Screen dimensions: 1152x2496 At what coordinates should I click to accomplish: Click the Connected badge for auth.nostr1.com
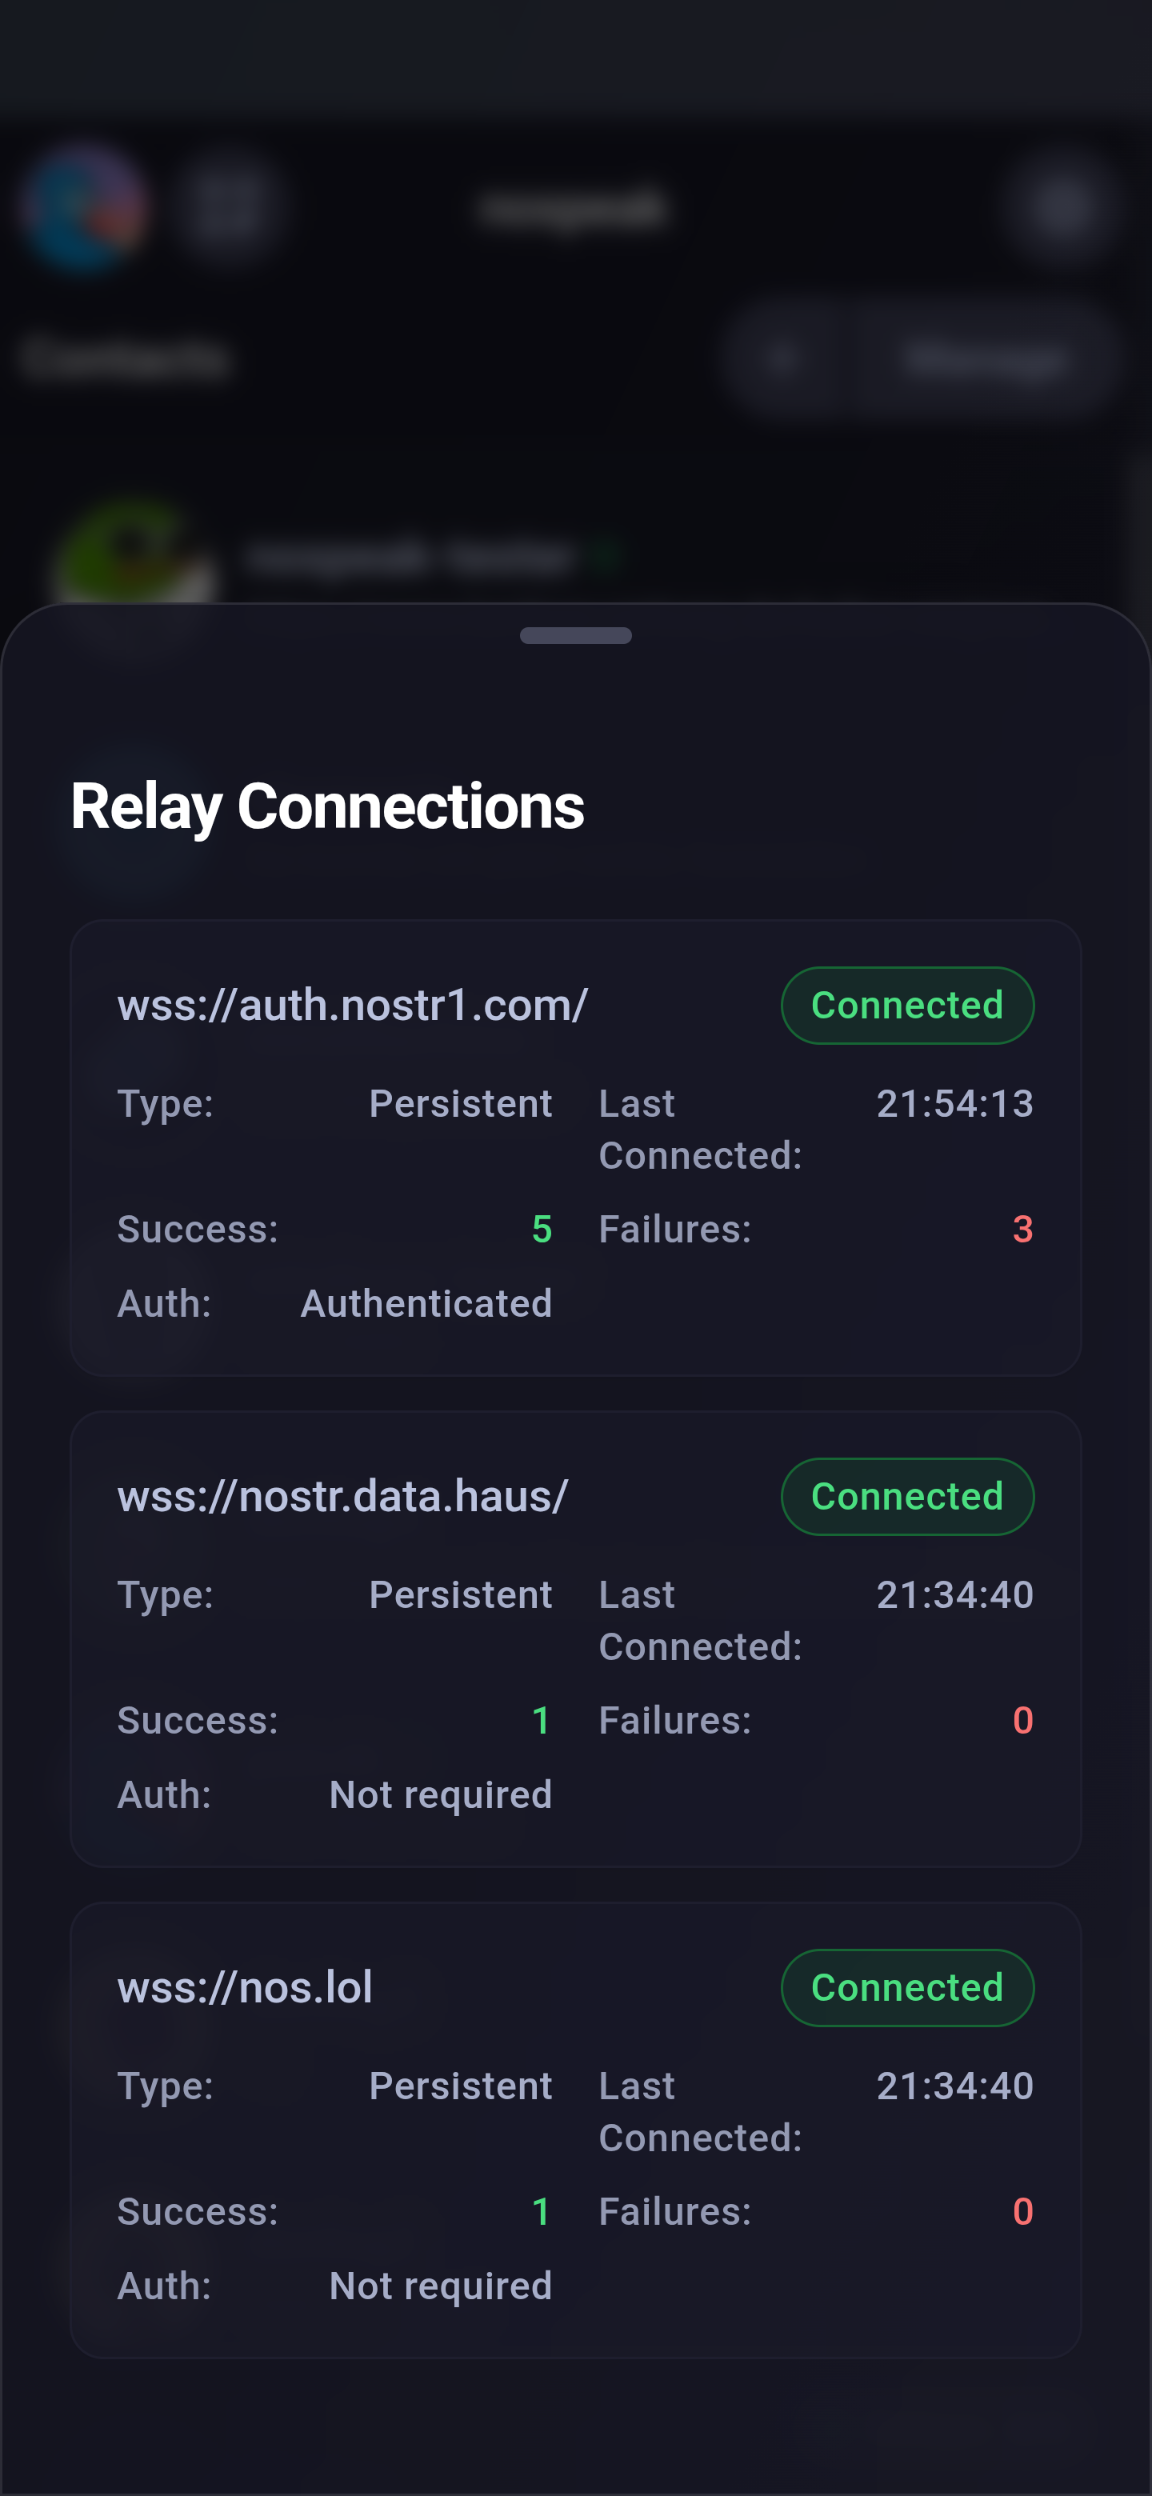tap(907, 1006)
